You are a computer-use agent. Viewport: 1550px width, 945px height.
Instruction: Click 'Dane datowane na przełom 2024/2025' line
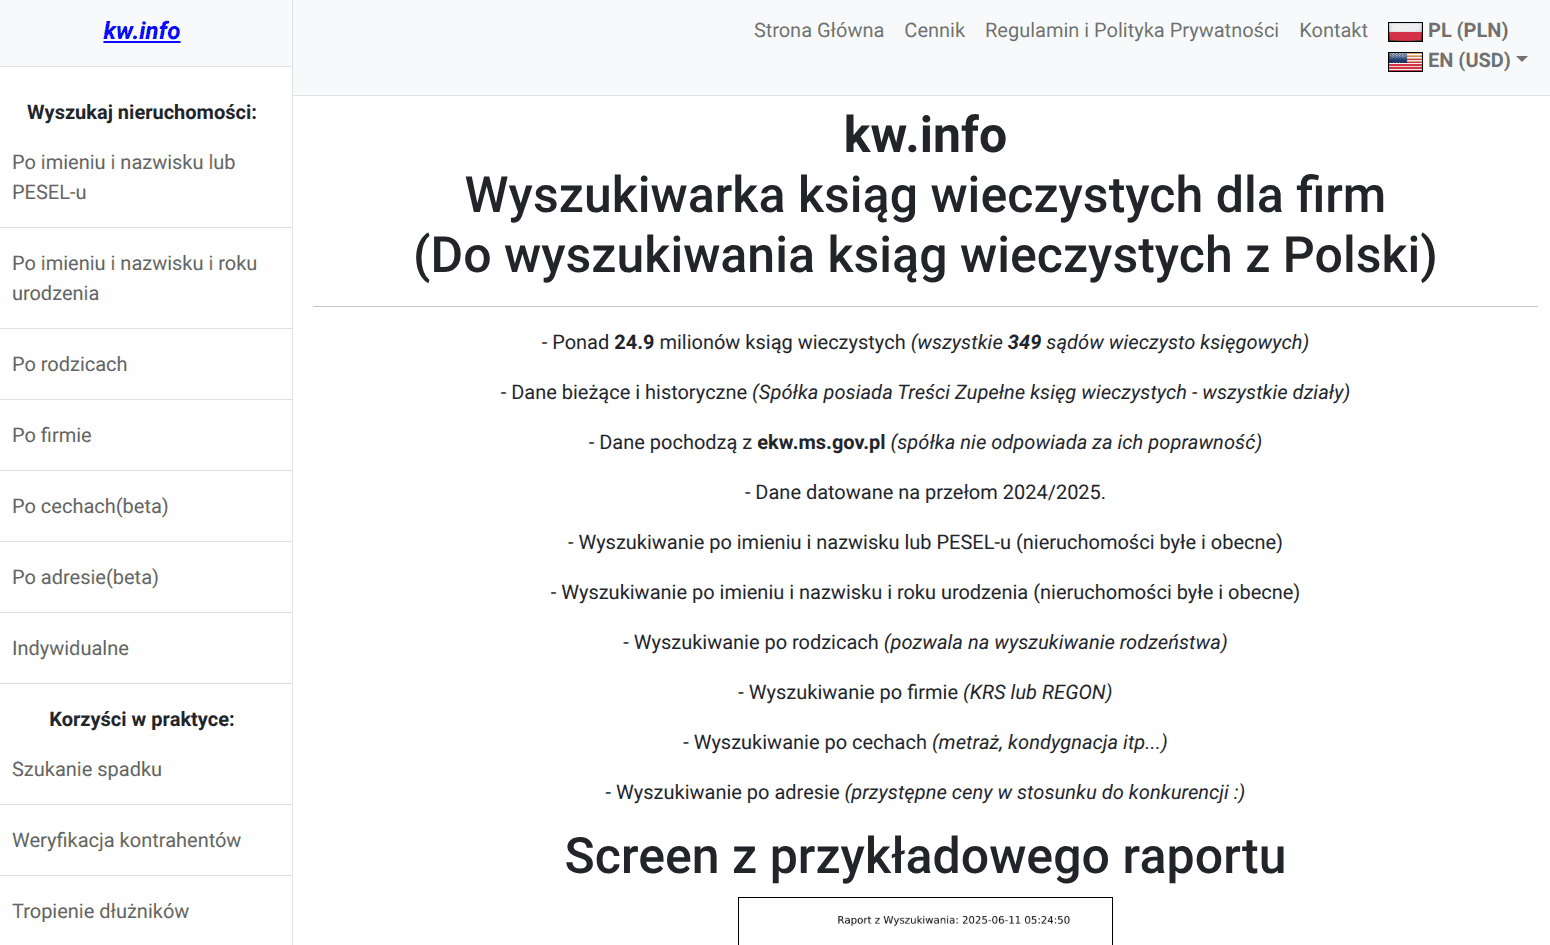pos(925,492)
